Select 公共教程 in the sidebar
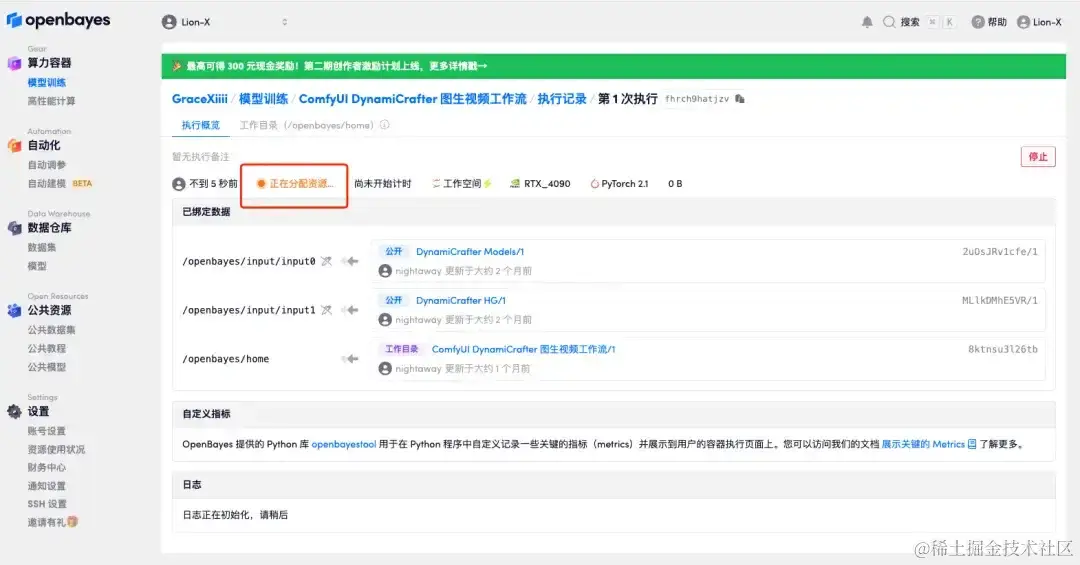The width and height of the screenshot is (1080, 565). click(x=47, y=349)
